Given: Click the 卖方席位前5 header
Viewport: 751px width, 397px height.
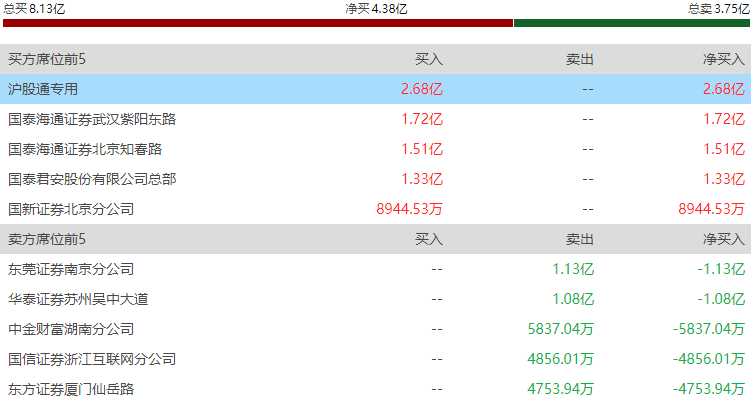Looking at the screenshot, I should click(x=47, y=239).
